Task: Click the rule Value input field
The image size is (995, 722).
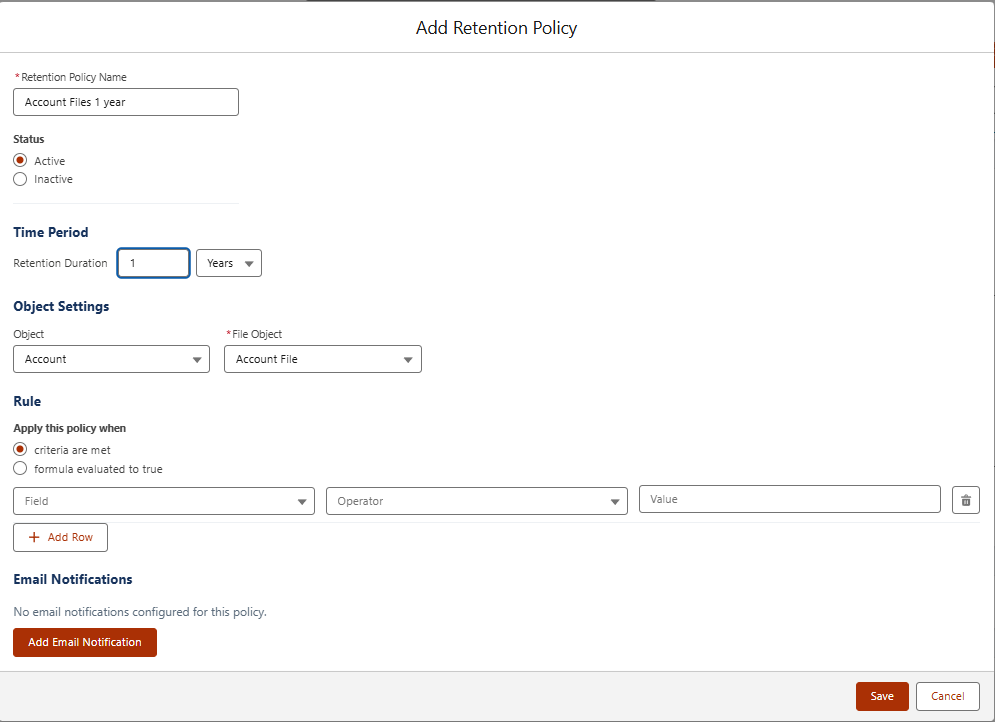Action: [789, 499]
